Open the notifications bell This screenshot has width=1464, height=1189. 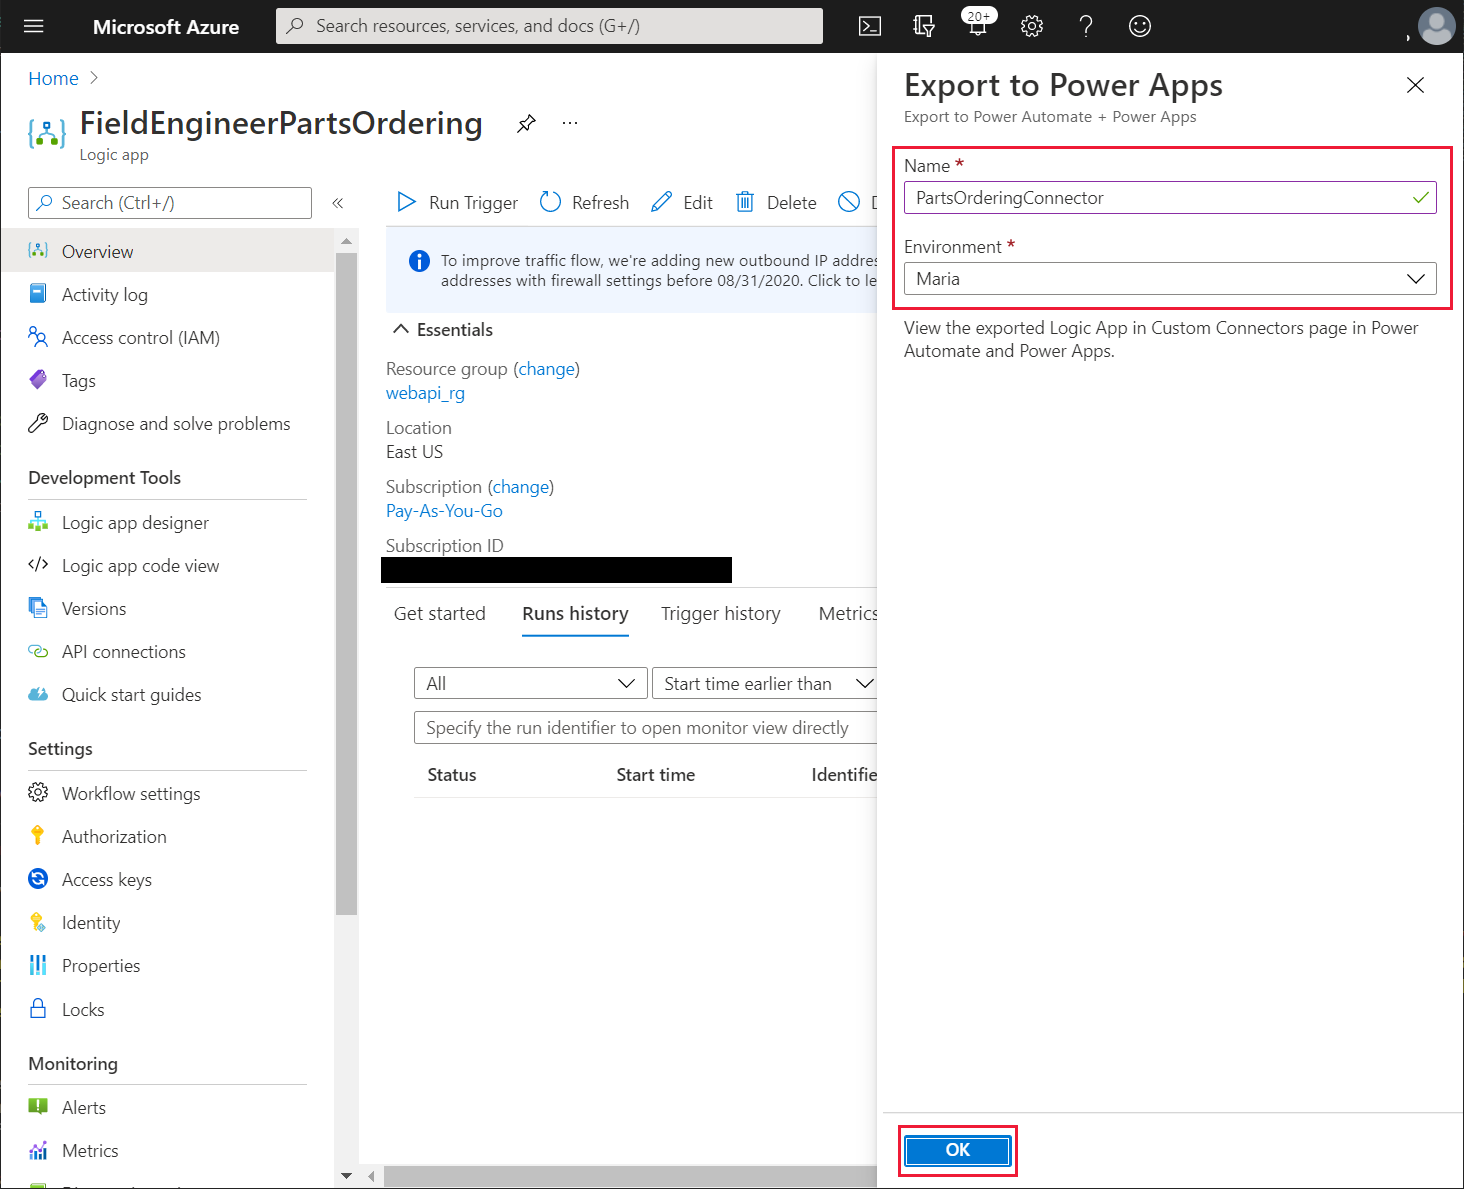977,26
